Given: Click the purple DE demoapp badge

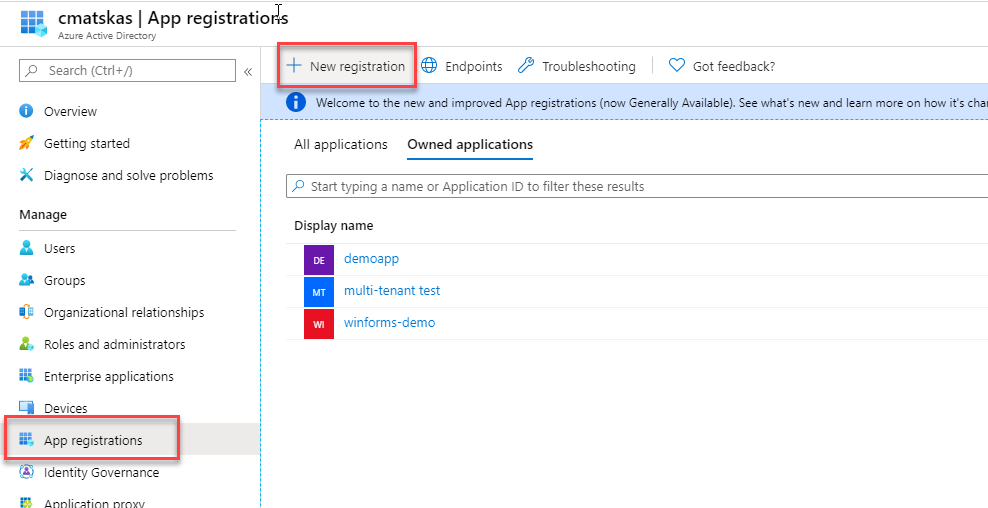Looking at the screenshot, I should coord(319,260).
